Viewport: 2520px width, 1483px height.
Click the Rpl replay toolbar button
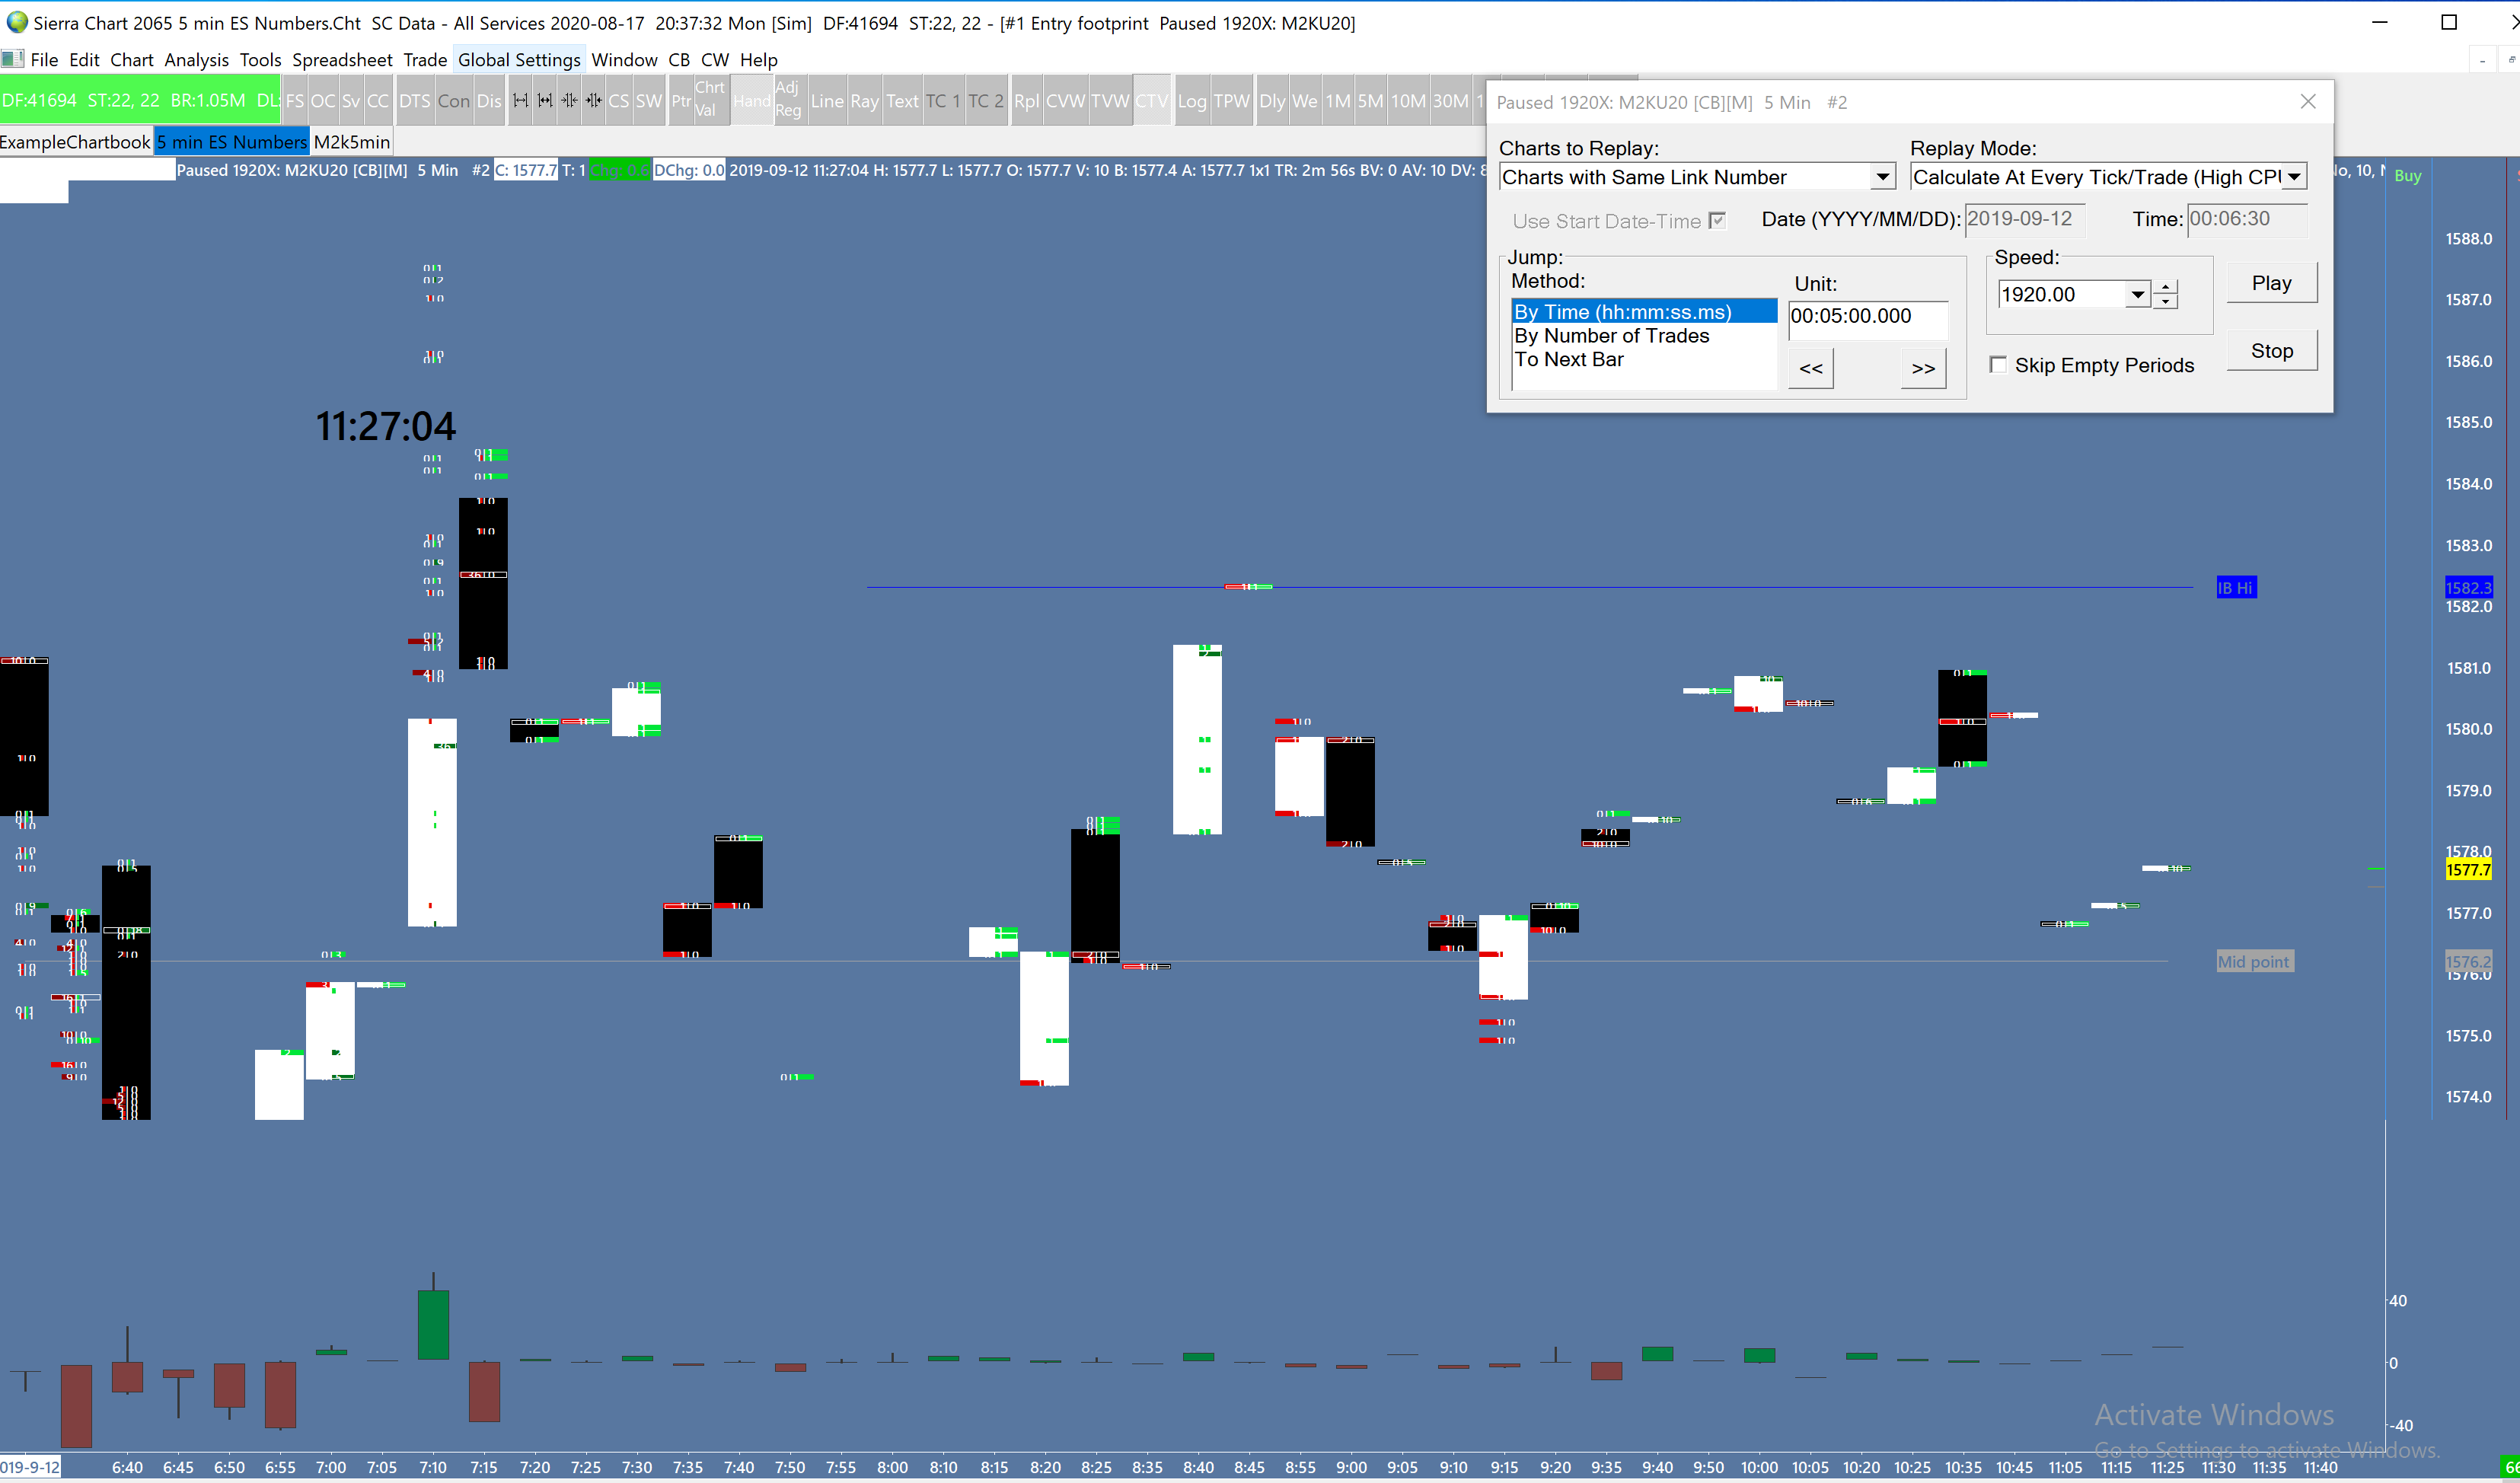[1026, 101]
